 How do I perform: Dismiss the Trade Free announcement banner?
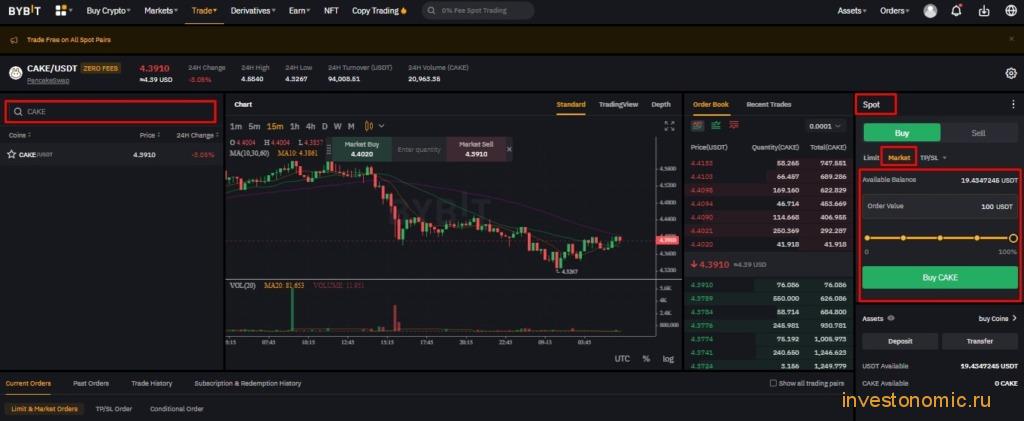coord(1012,39)
